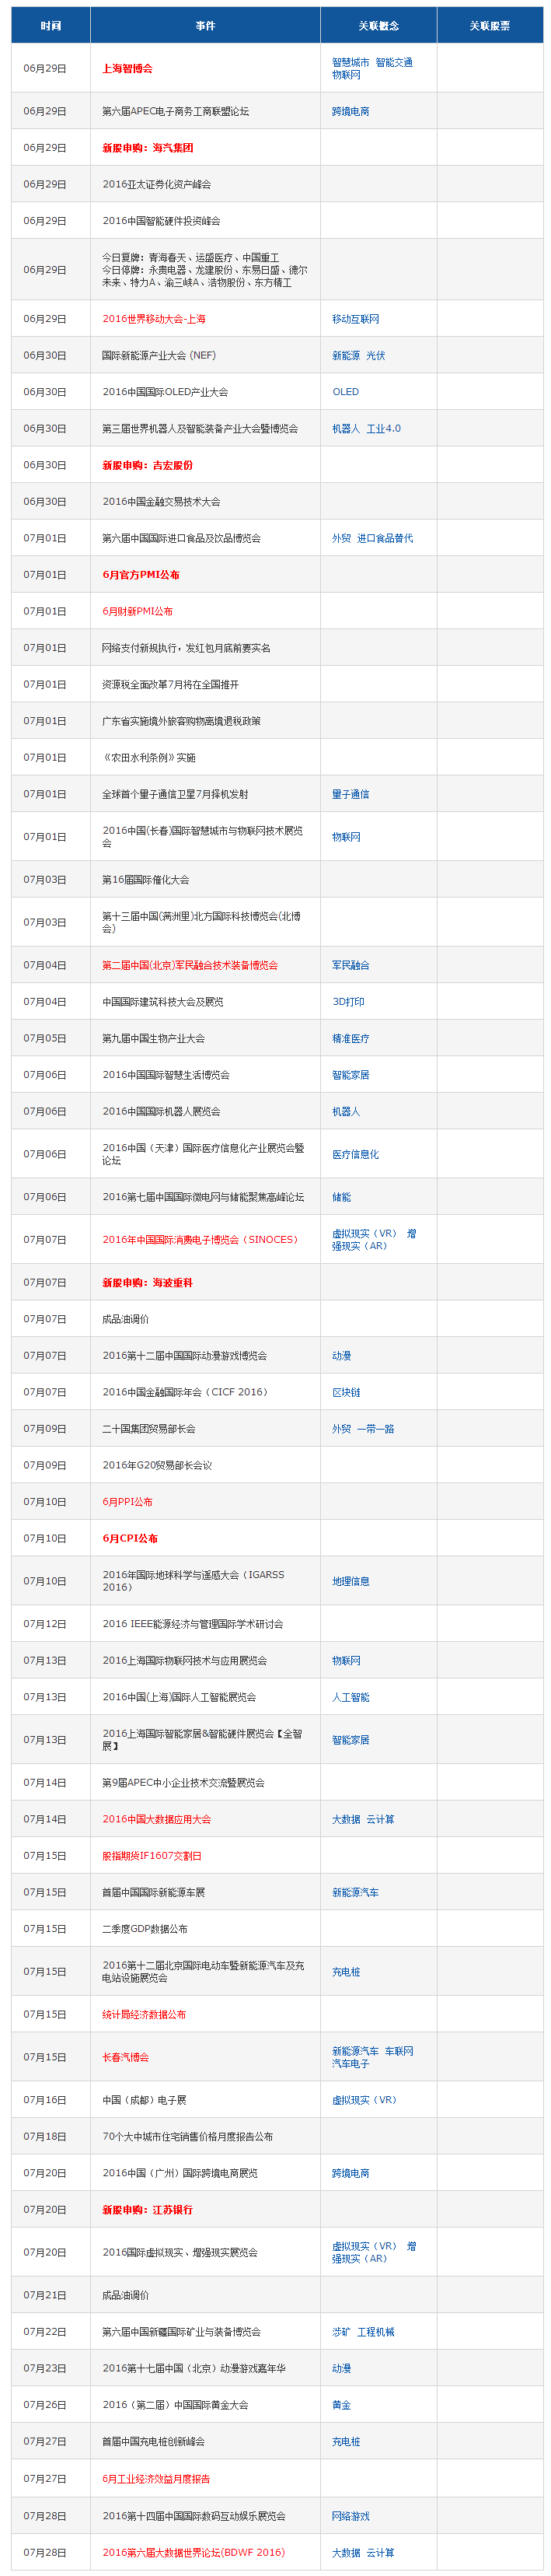Click the 量子通信 concept link
551x2576 pixels.
pyautogui.click(x=350, y=794)
